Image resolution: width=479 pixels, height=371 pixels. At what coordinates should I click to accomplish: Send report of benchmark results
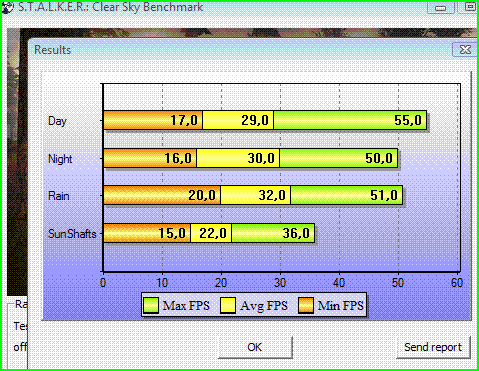pyautogui.click(x=433, y=347)
